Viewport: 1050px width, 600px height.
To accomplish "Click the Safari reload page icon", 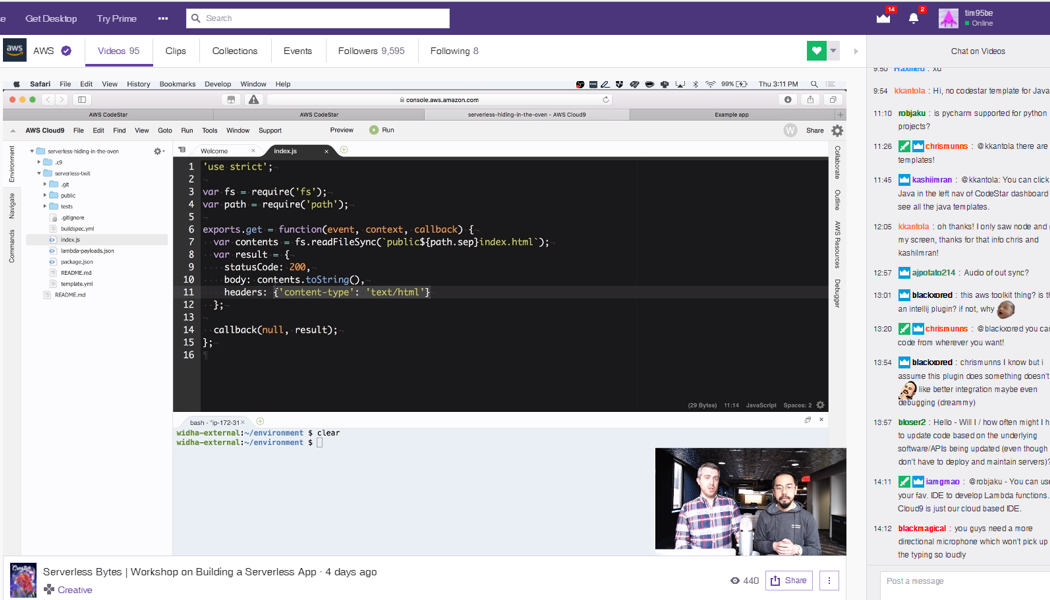I will (605, 100).
